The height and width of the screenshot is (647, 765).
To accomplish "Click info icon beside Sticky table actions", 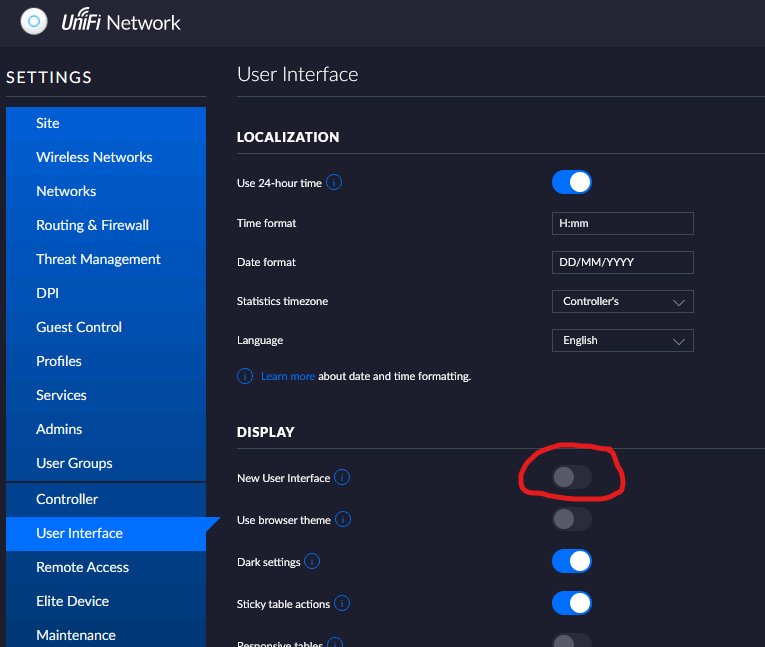I will (342, 604).
